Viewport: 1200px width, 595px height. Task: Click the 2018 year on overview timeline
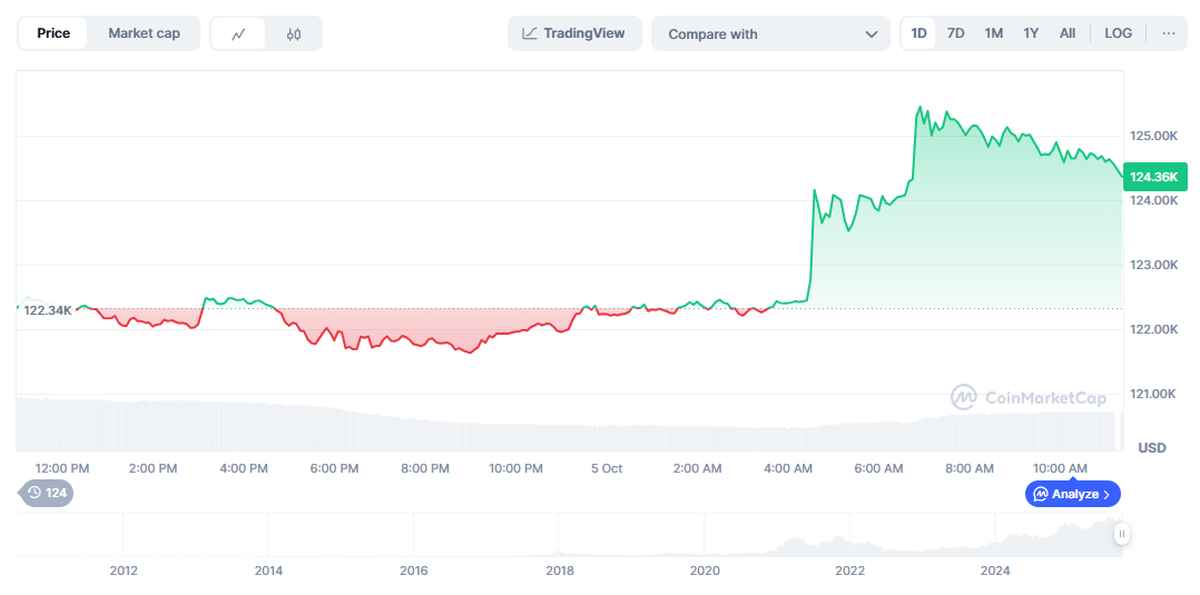560,570
